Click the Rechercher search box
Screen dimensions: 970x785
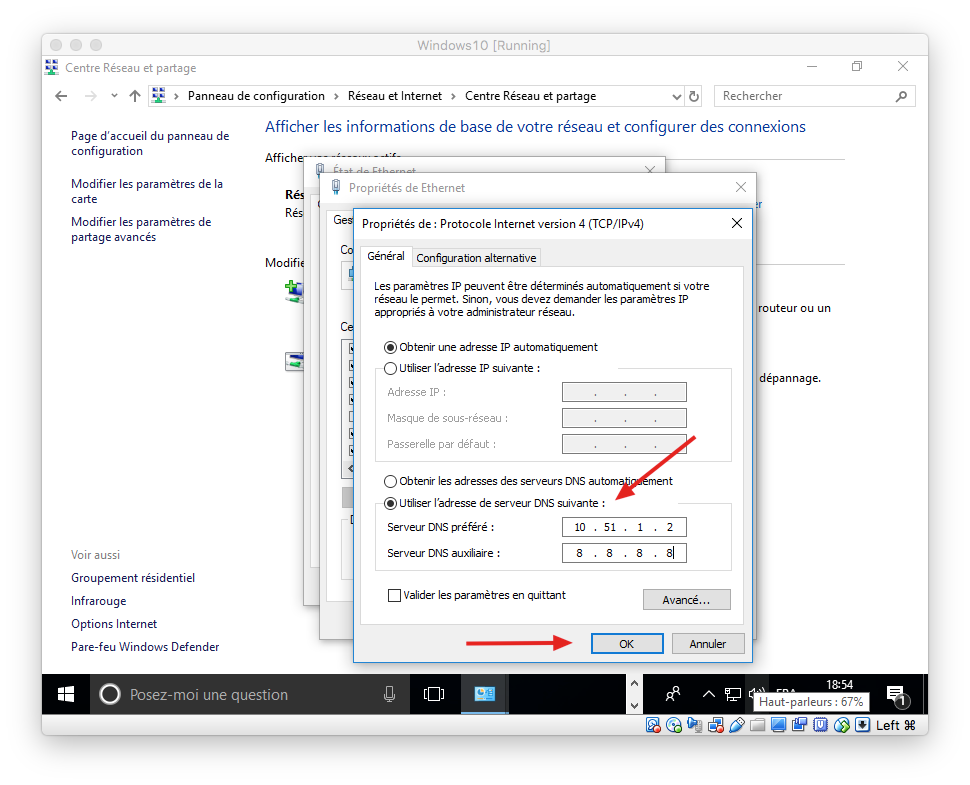814,97
